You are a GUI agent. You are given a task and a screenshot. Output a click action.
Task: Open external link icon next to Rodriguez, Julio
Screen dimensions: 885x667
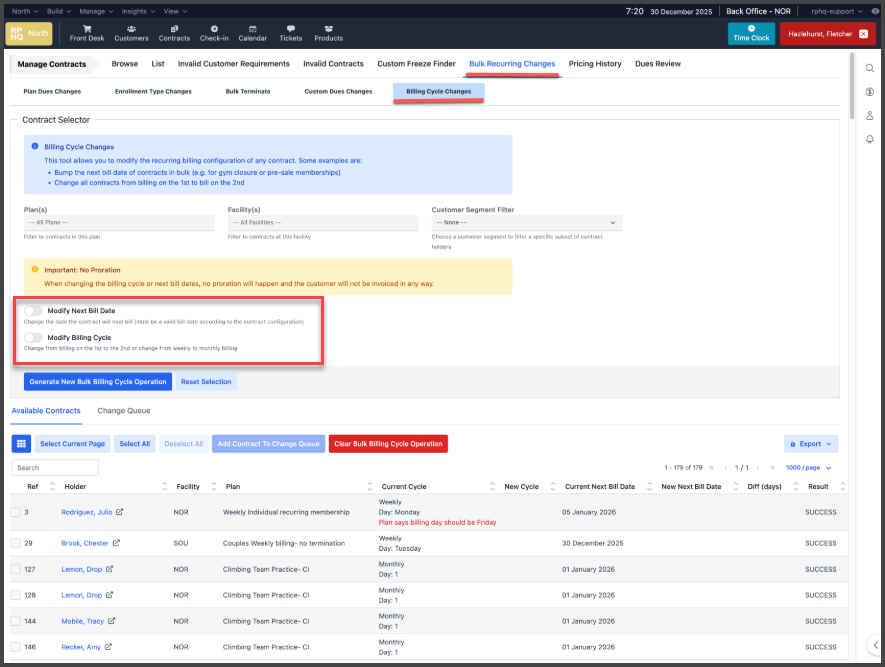(x=120, y=512)
